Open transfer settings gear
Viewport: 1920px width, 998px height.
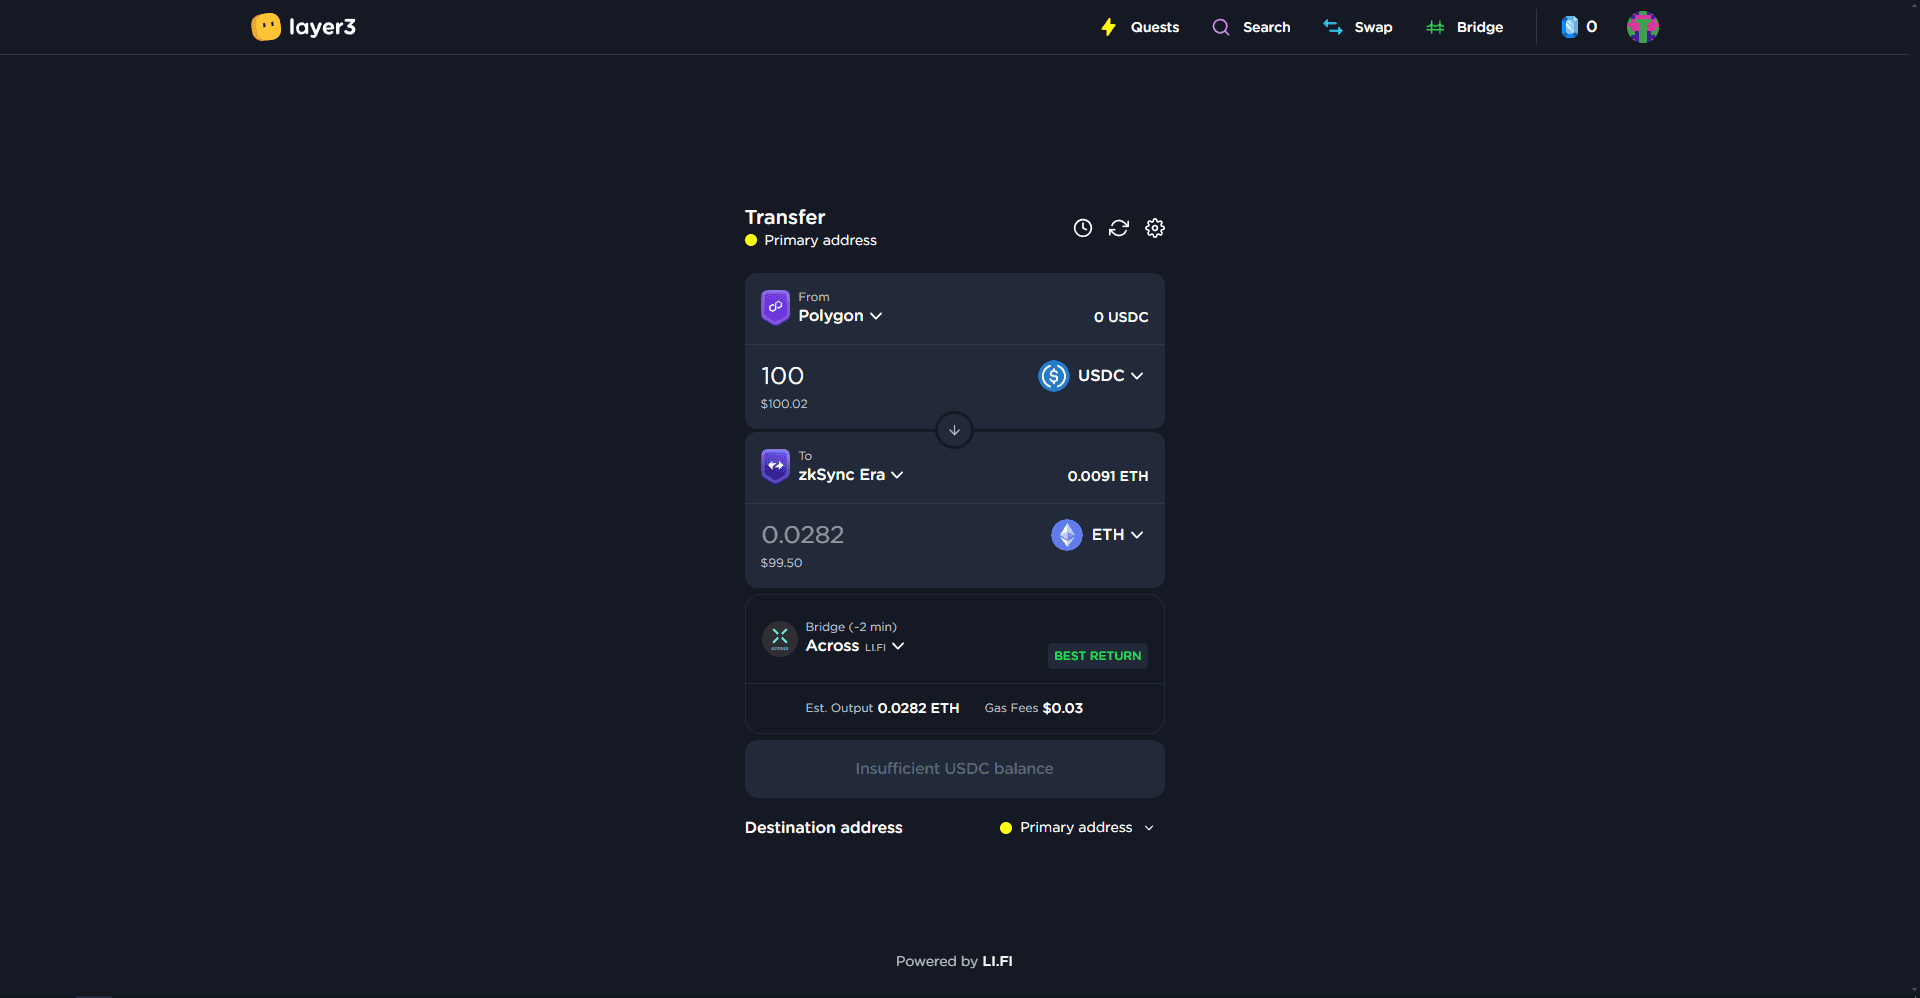[x=1155, y=228]
